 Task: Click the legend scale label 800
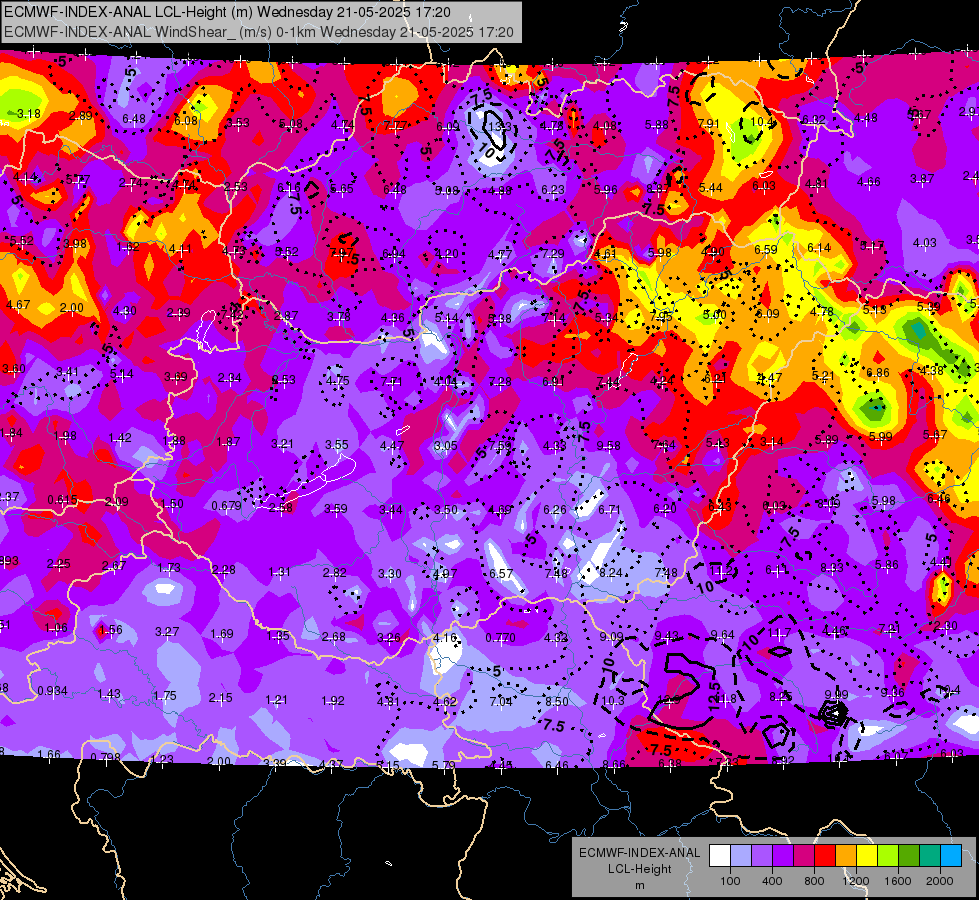pos(814,881)
